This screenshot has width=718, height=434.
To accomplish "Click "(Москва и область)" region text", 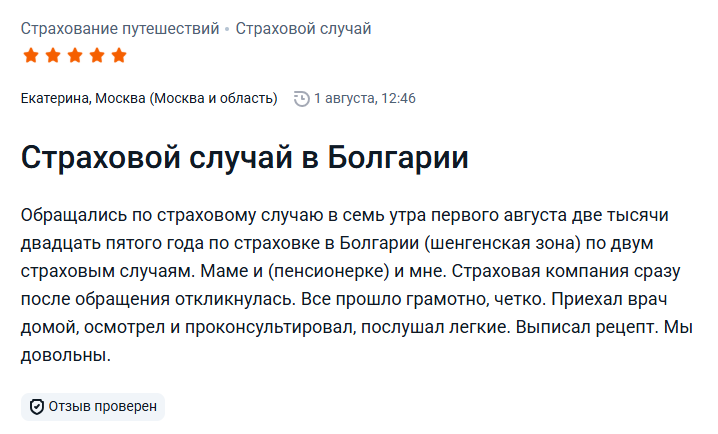I will pyautogui.click(x=214, y=98).
